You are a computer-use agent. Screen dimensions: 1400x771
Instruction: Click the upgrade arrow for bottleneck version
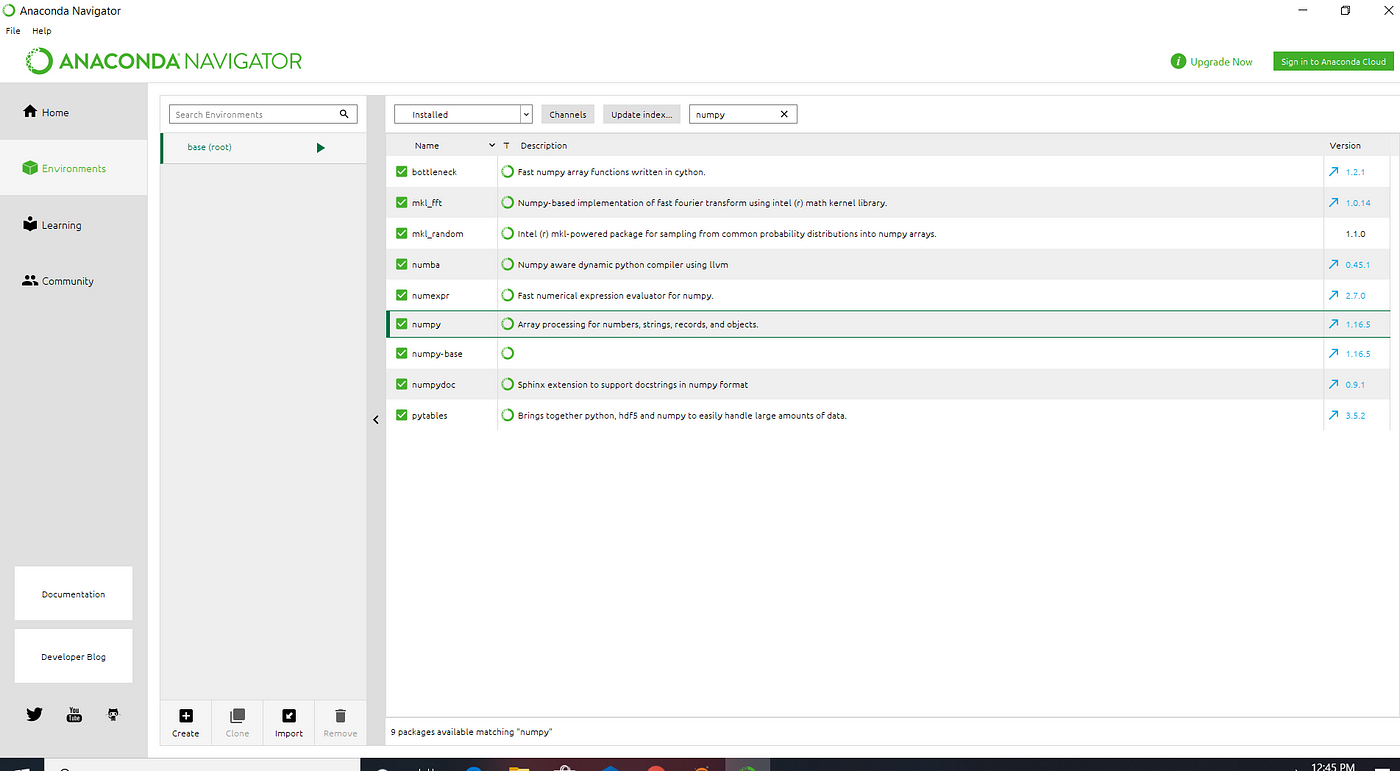click(x=1334, y=172)
